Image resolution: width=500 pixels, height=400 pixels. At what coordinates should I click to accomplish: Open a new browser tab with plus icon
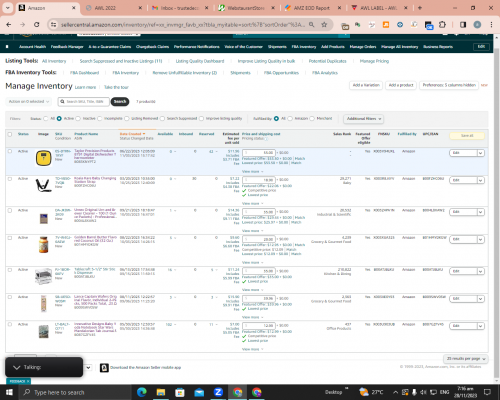[420, 8]
